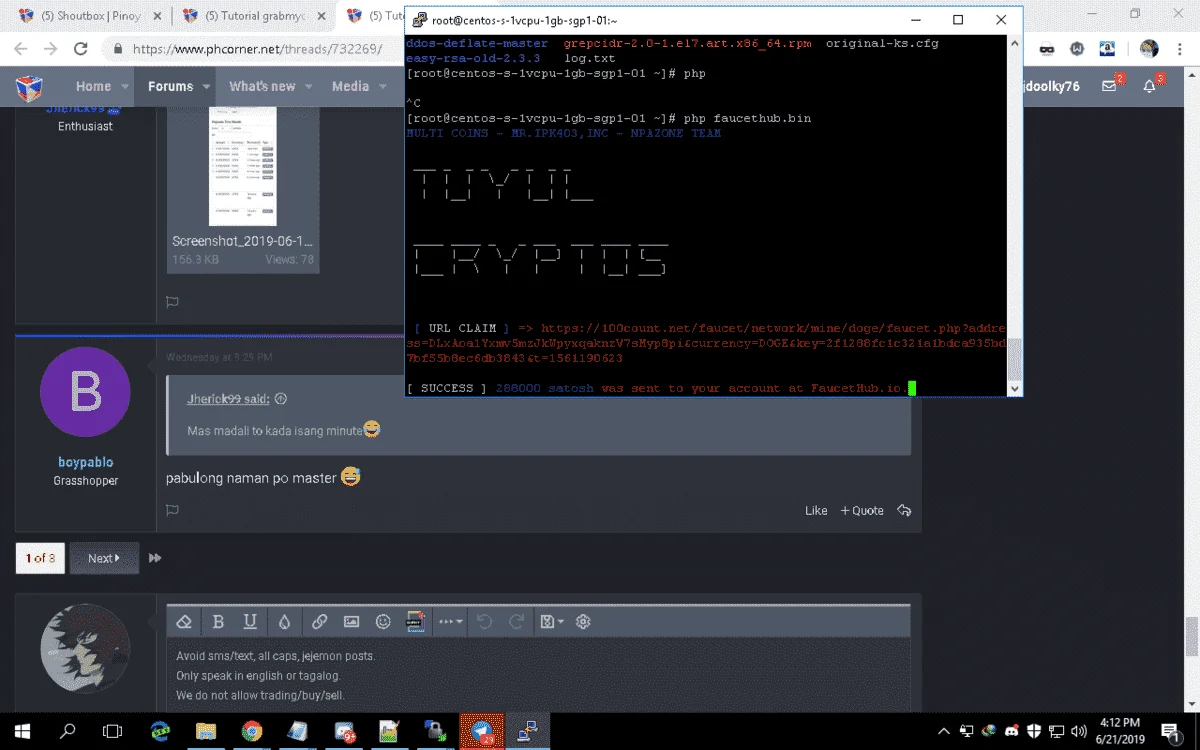
Task: Like boypablo's post
Action: point(816,510)
